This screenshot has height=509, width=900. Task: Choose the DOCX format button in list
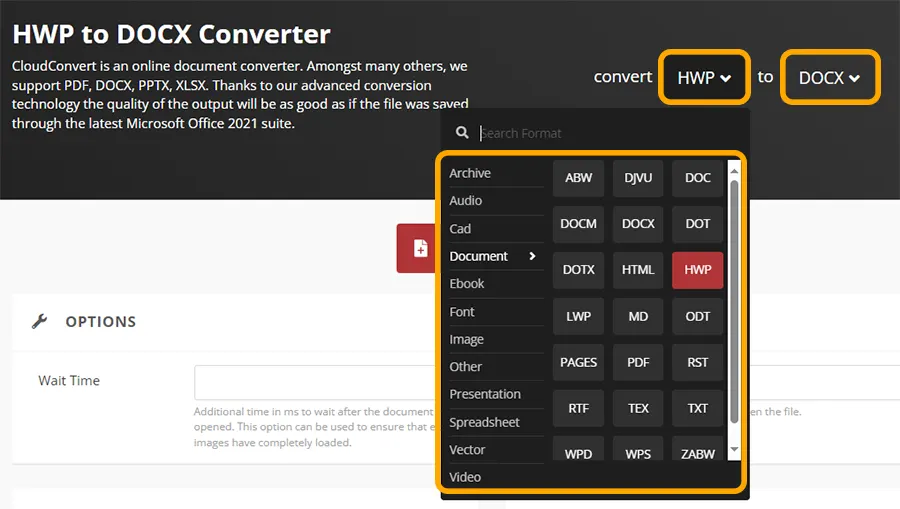638,224
